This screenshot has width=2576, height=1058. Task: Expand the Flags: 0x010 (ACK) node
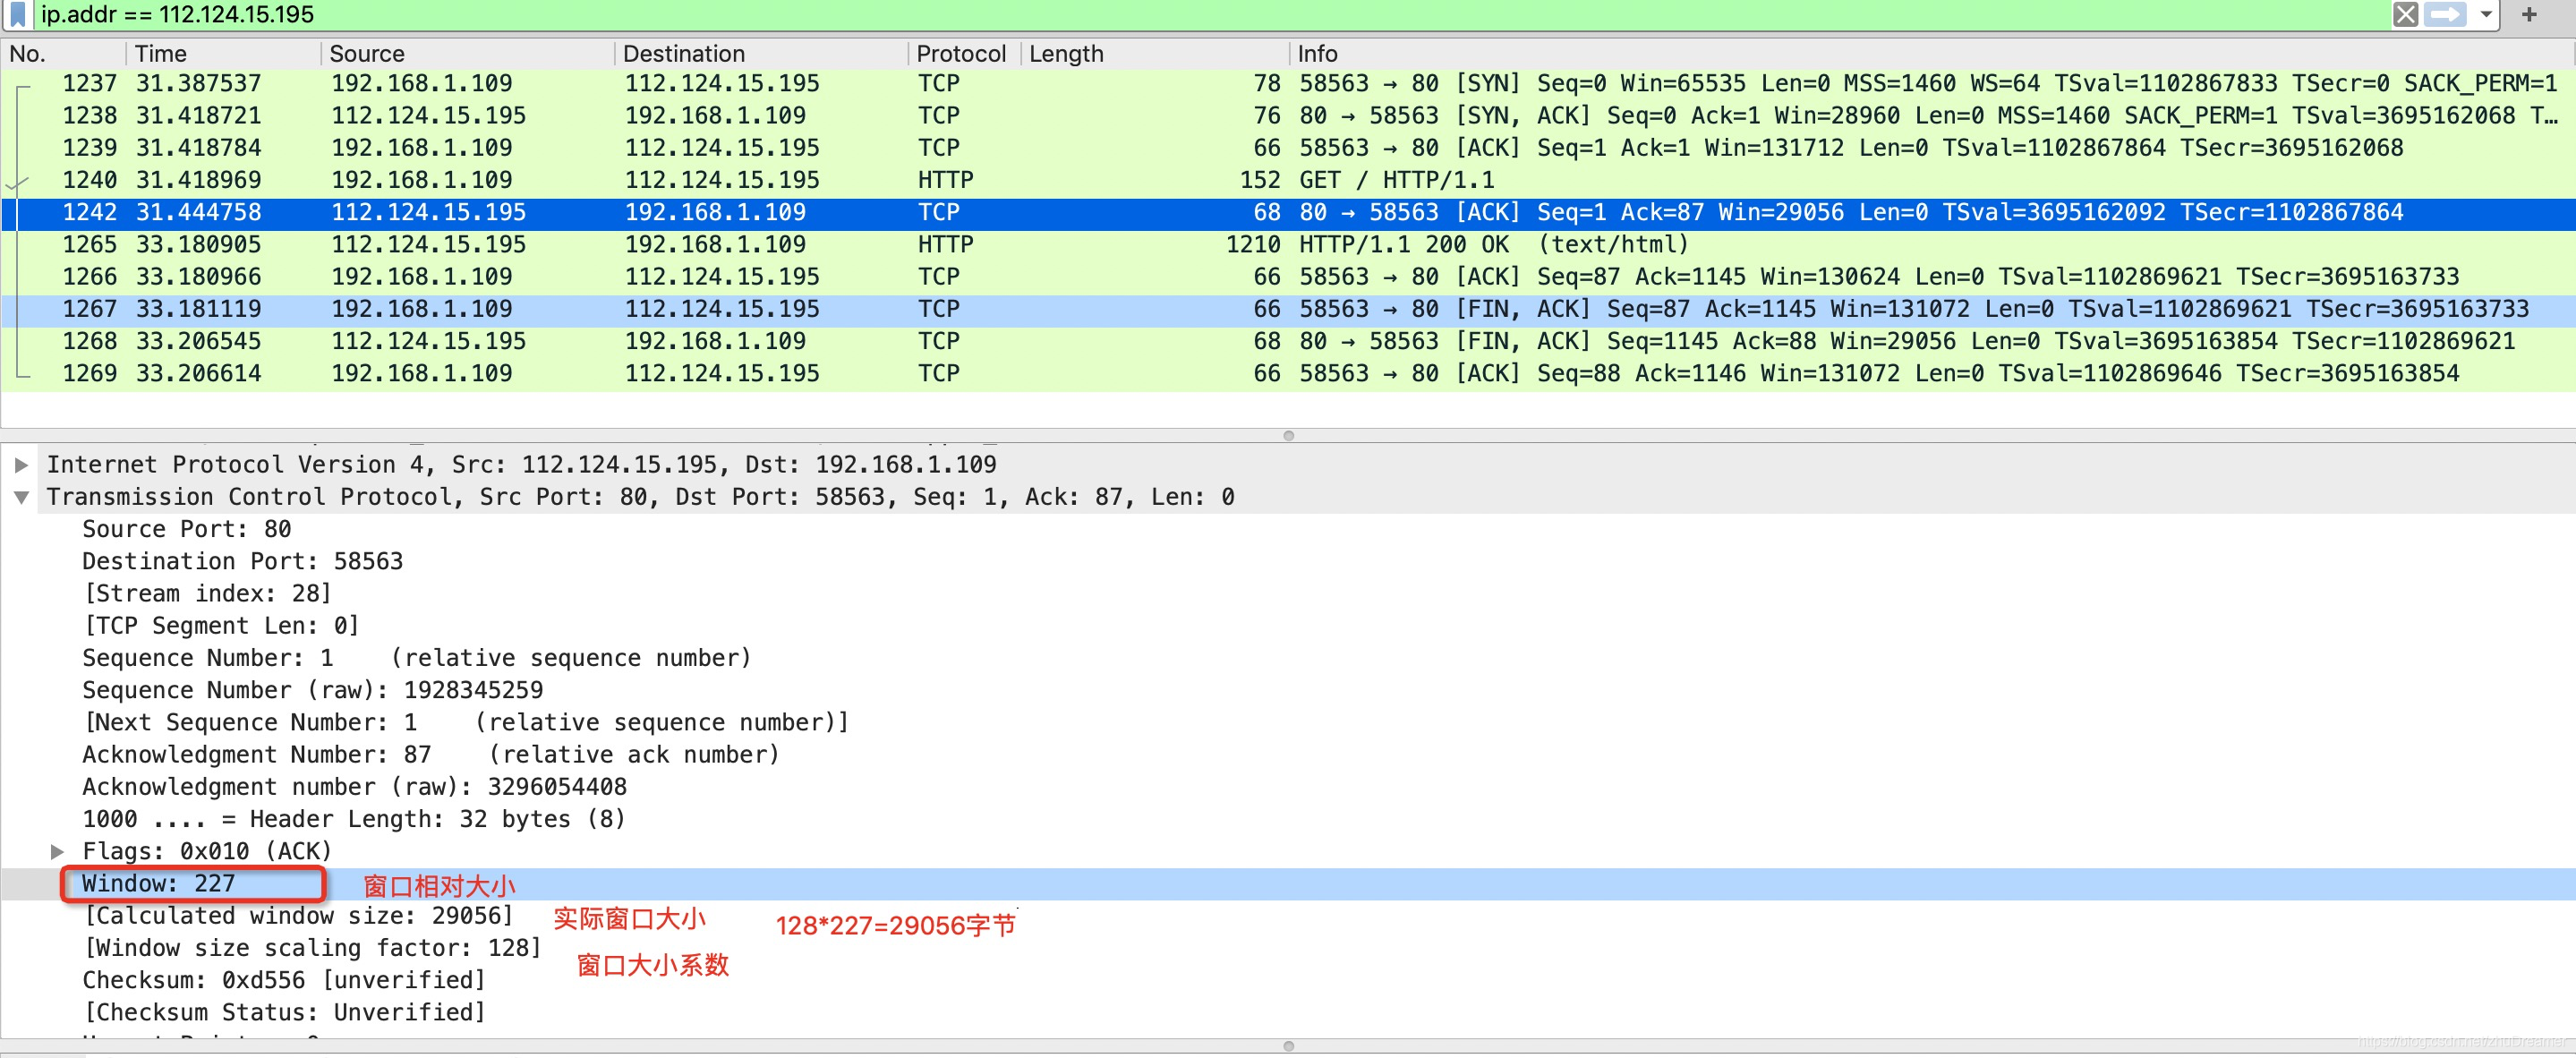coord(57,851)
